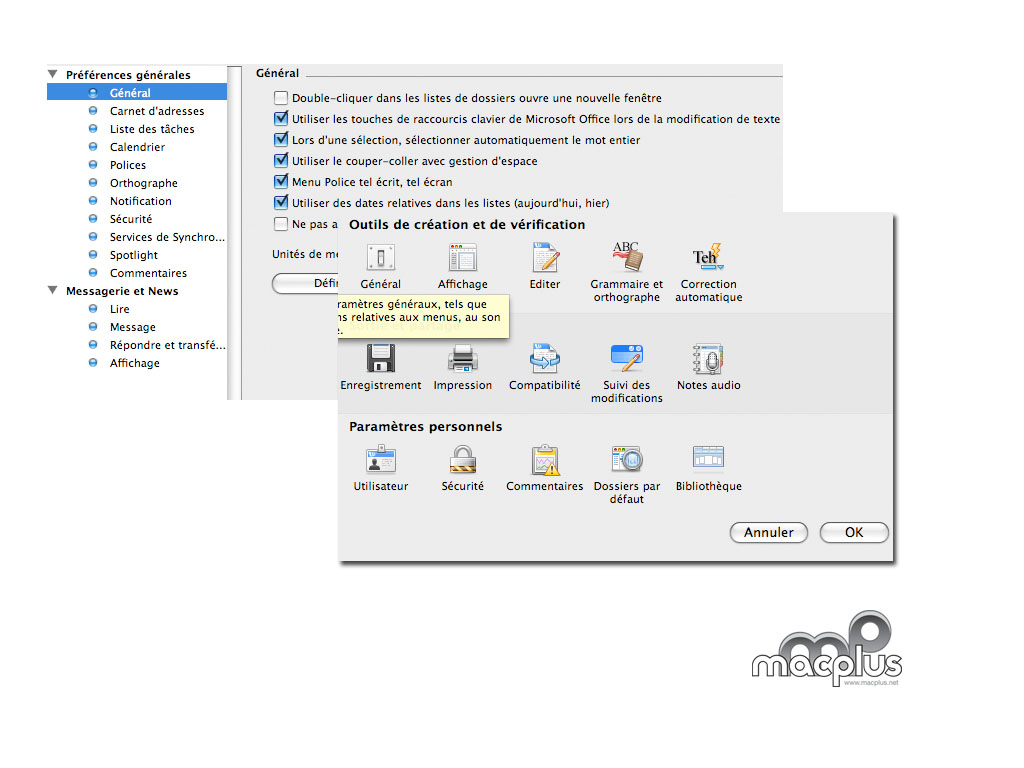Open Correction automatique icon
The height and width of the screenshot is (768, 1024).
click(708, 259)
